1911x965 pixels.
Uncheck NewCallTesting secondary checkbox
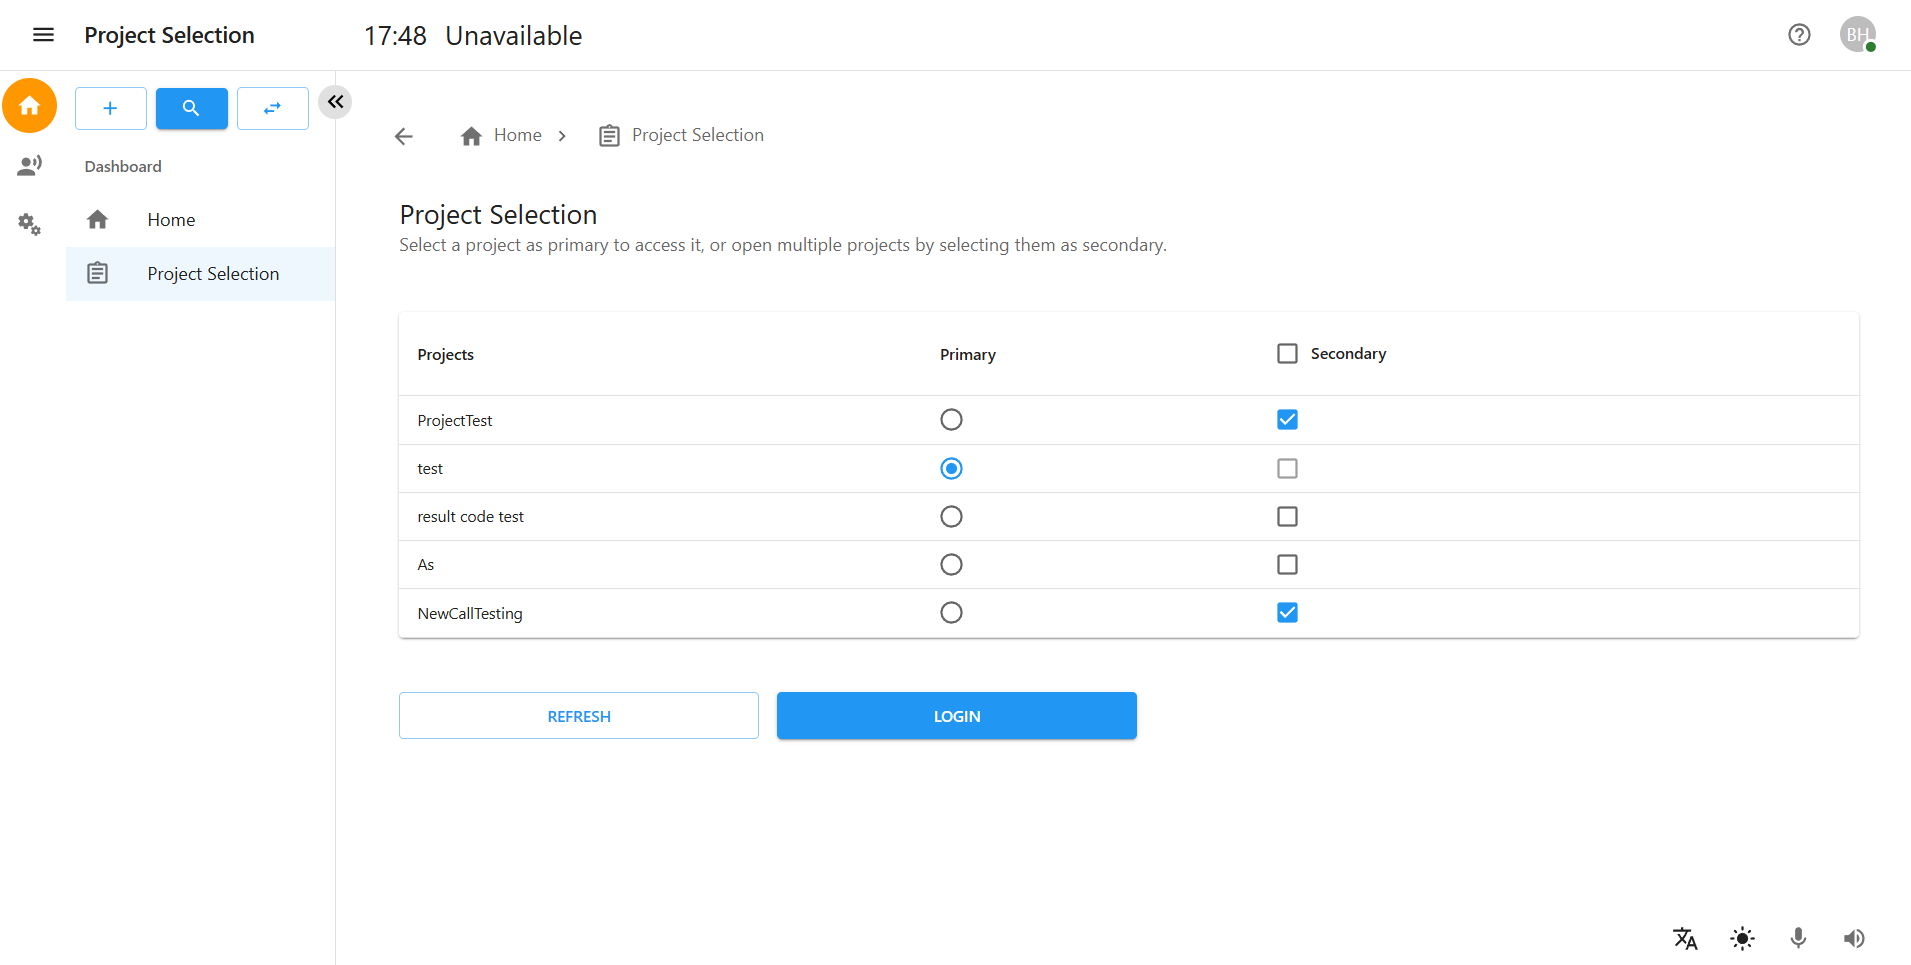pyautogui.click(x=1286, y=612)
